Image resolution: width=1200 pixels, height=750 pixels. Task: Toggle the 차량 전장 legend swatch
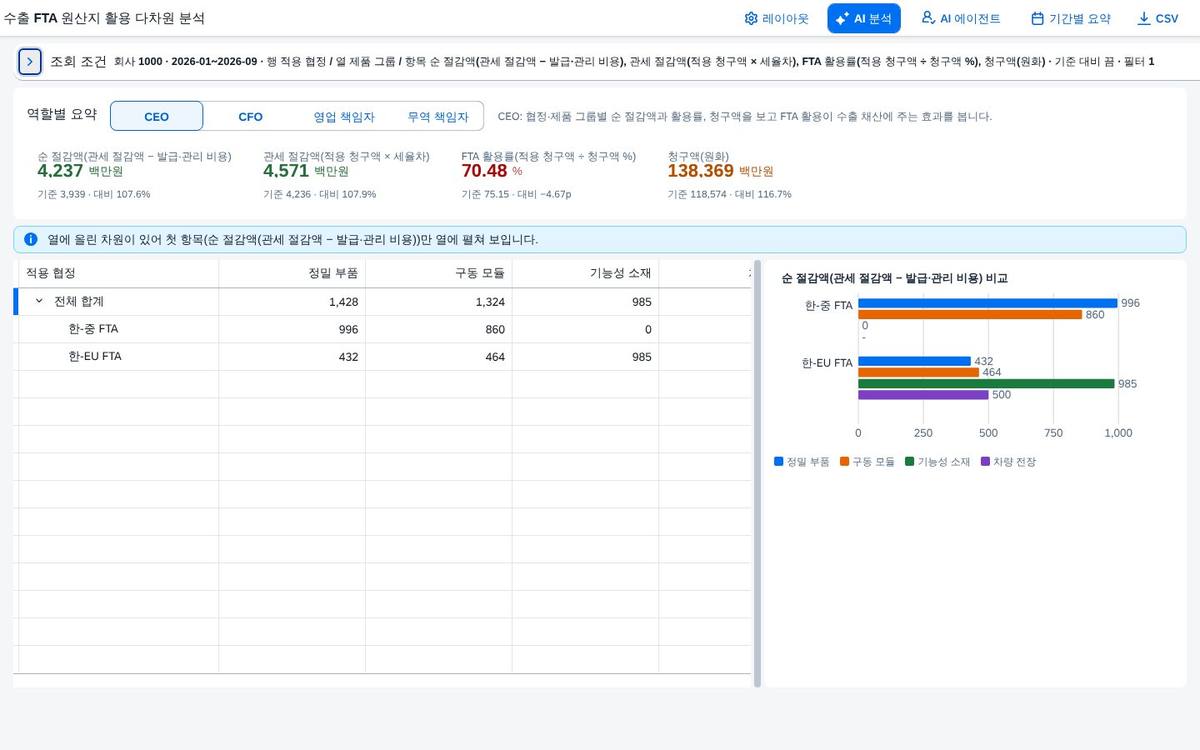pyautogui.click(x=986, y=462)
